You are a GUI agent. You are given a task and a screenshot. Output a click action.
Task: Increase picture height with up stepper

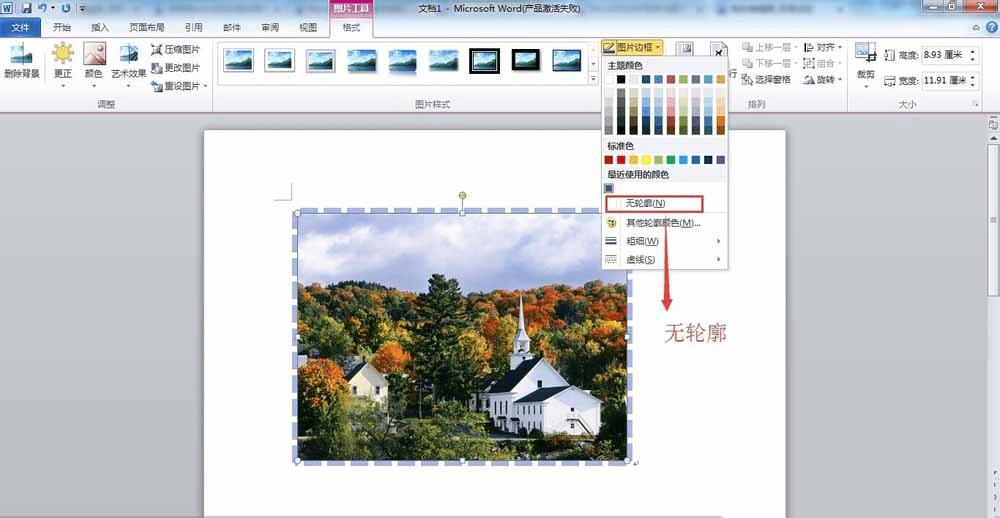click(x=973, y=51)
